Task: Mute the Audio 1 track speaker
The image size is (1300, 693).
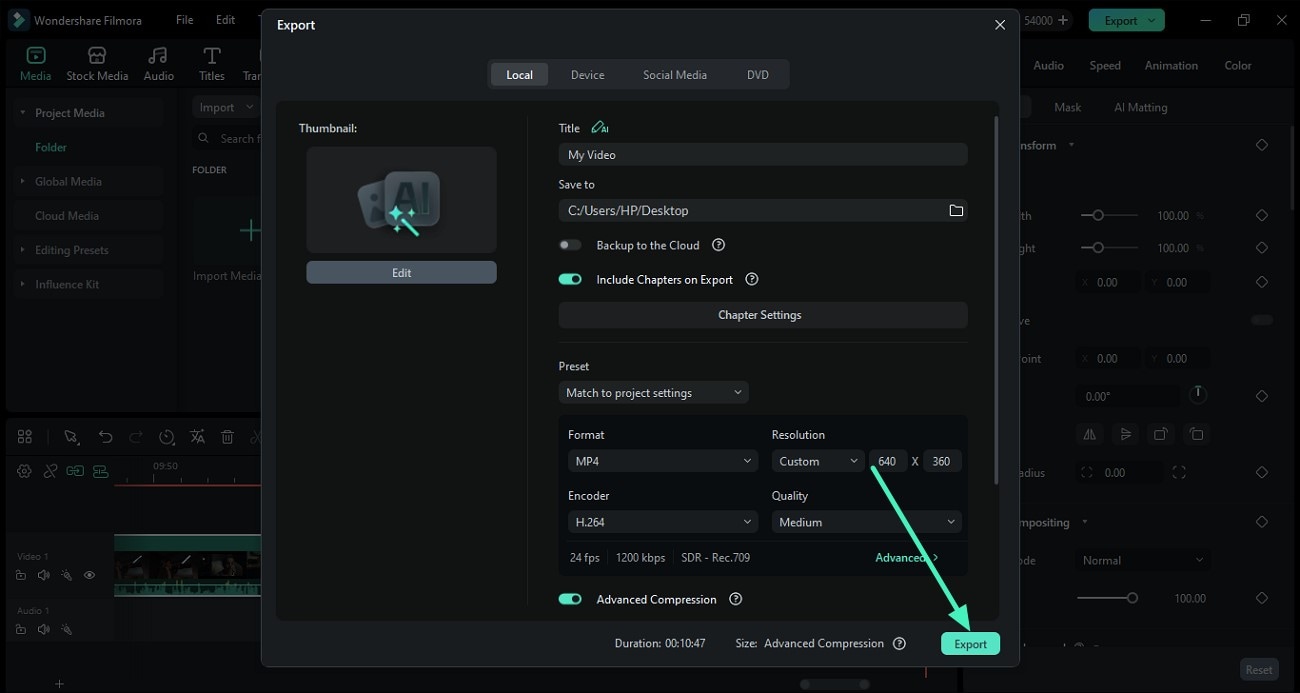Action: (43, 629)
